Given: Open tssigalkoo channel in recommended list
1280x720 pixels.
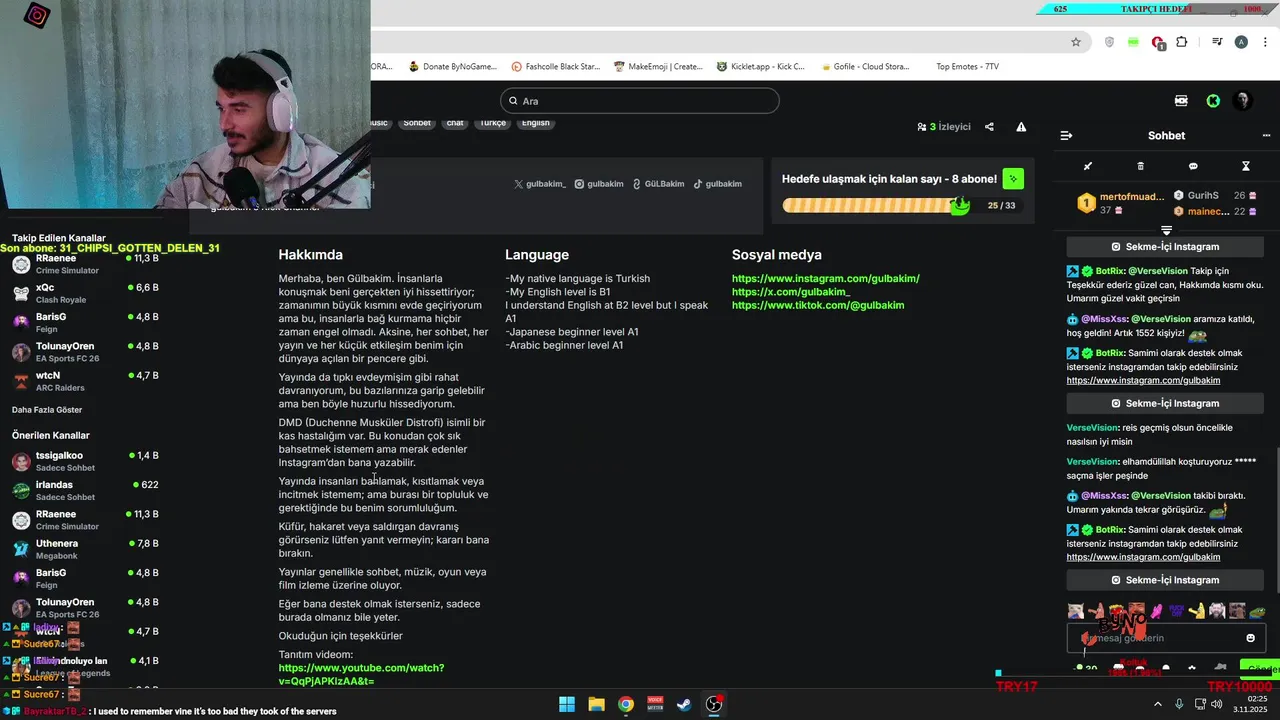Looking at the screenshot, I should (85, 461).
